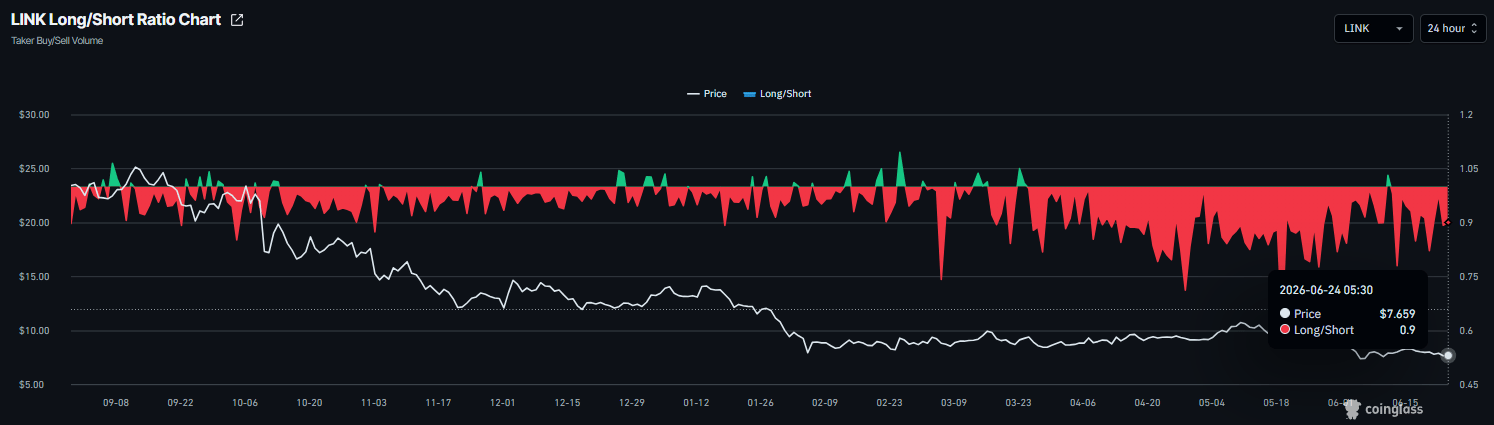1494x425 pixels.
Task: Click the 05-04 date label
Action: coord(1213,403)
